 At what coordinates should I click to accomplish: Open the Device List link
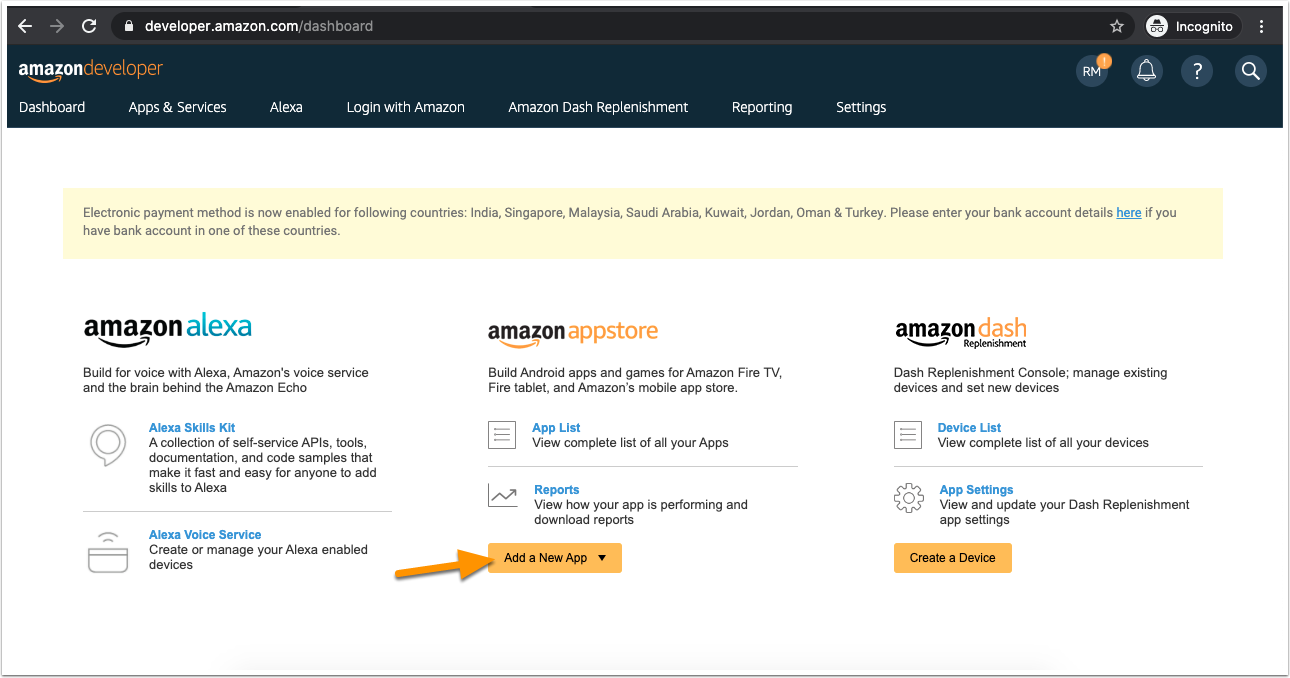point(970,428)
